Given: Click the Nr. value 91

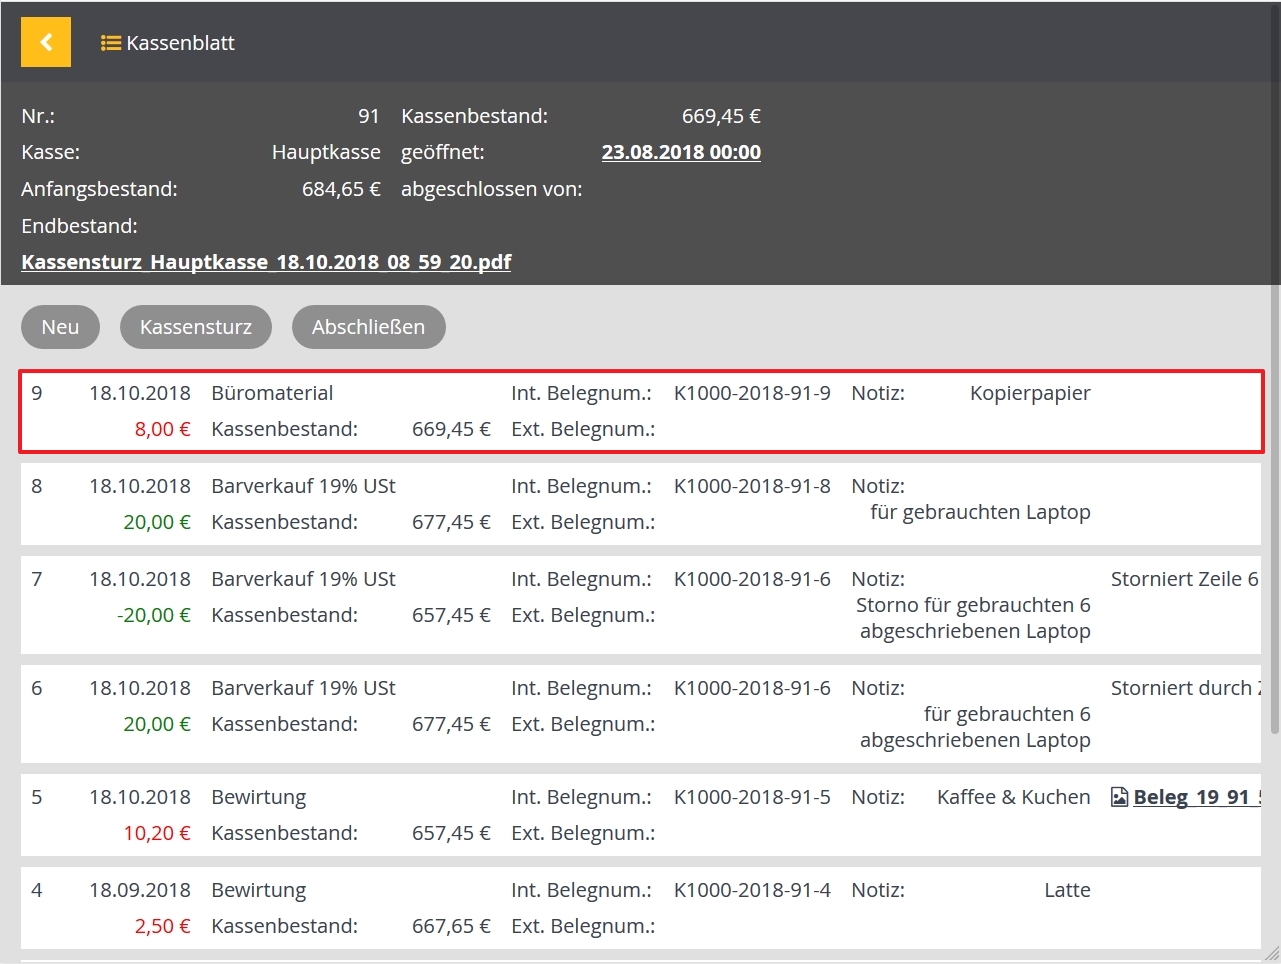Looking at the screenshot, I should (369, 116).
